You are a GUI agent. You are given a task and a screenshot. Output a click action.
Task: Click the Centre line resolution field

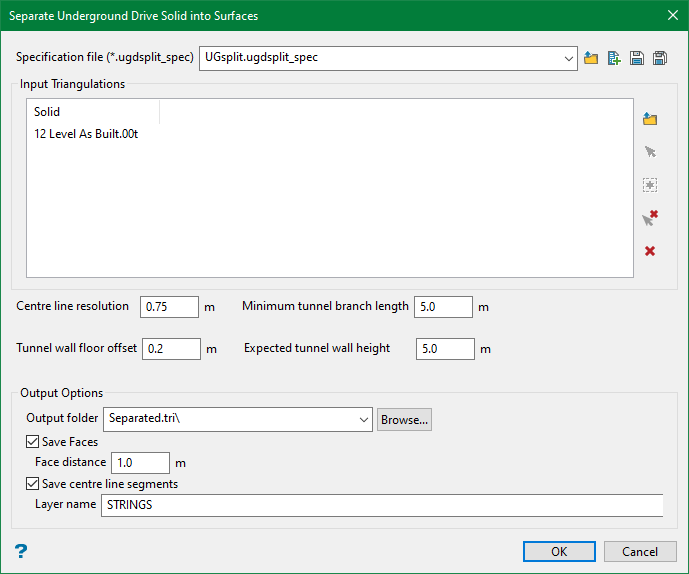[169, 307]
